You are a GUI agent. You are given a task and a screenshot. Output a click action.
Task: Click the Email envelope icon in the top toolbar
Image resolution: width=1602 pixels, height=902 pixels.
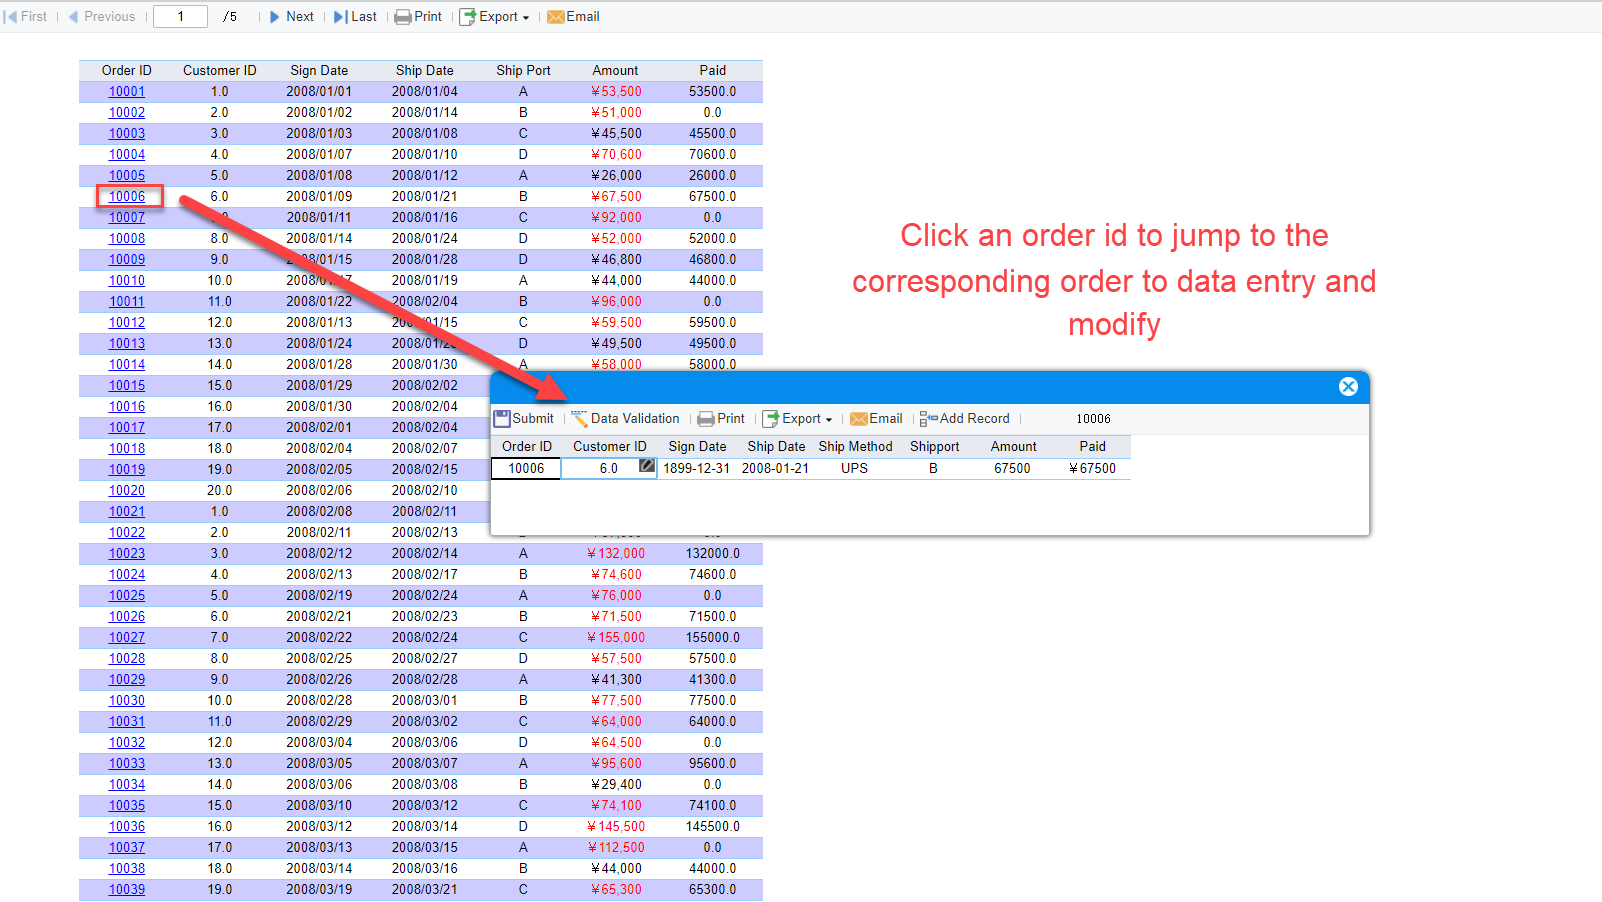[556, 16]
